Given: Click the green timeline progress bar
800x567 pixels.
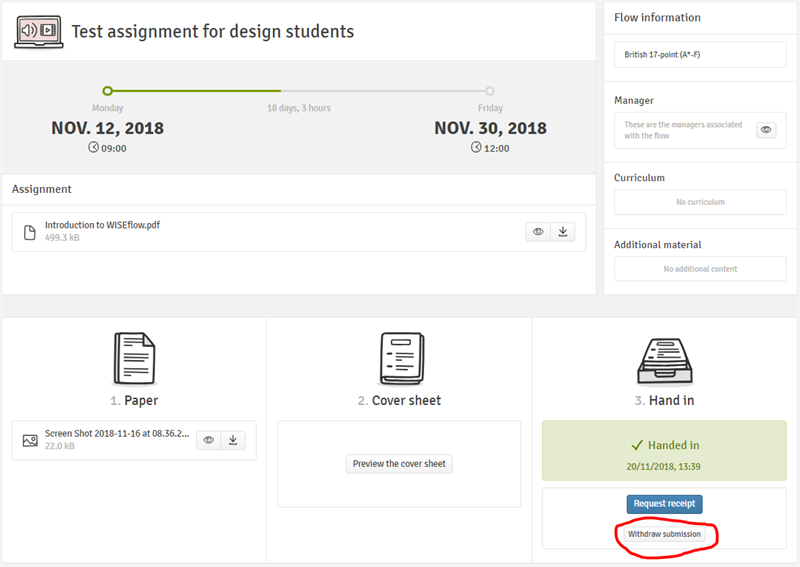Looking at the screenshot, I should (x=195, y=91).
